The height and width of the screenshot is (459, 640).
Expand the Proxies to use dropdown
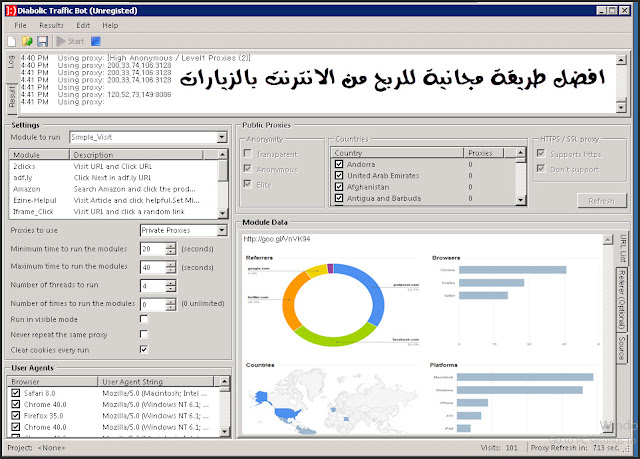(x=222, y=230)
